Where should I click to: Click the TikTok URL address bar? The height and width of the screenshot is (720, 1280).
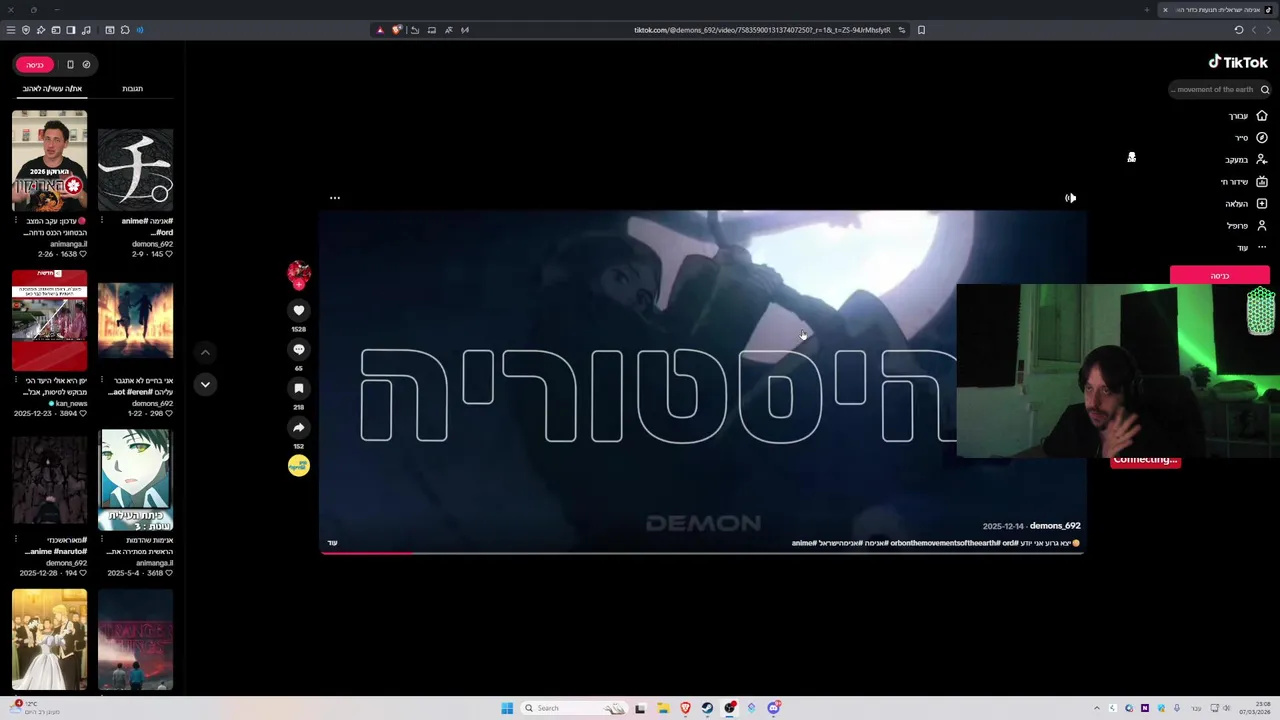[762, 30]
